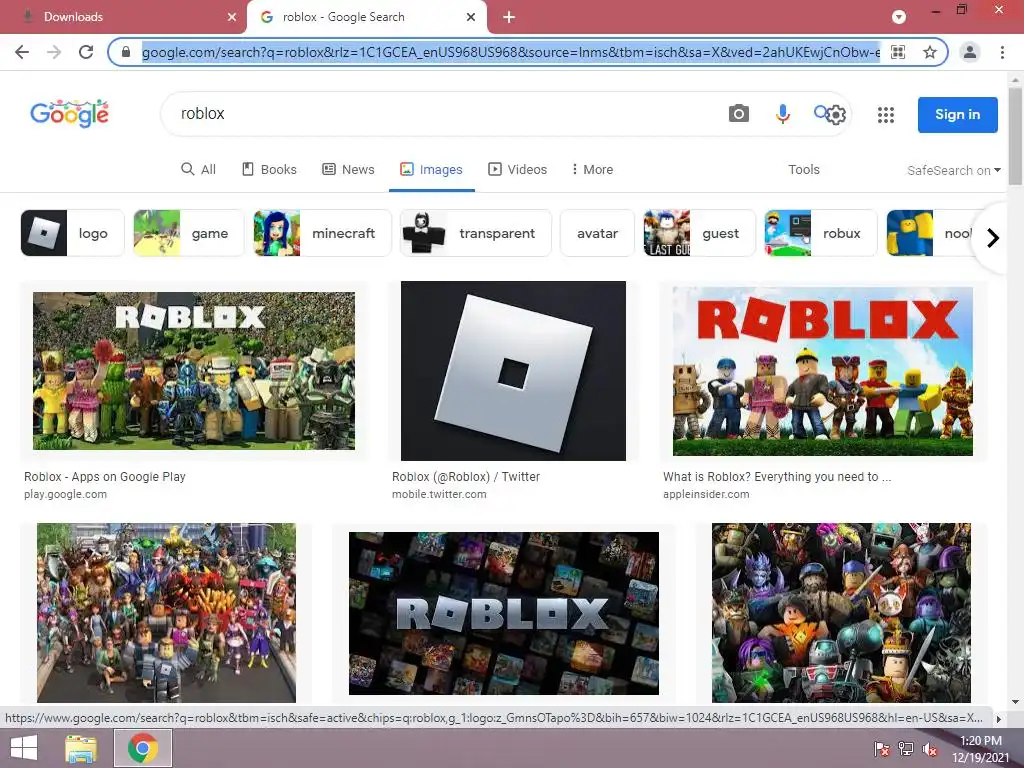Viewport: 1024px width, 768px height.
Task: Open the play.google.com source link
Action: pos(65,494)
